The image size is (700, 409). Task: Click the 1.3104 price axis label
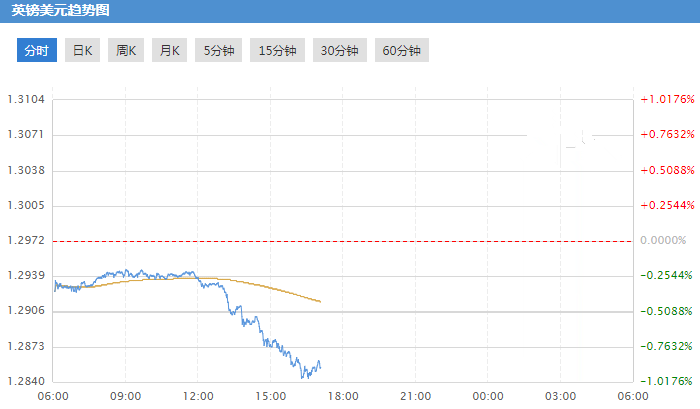point(26,99)
